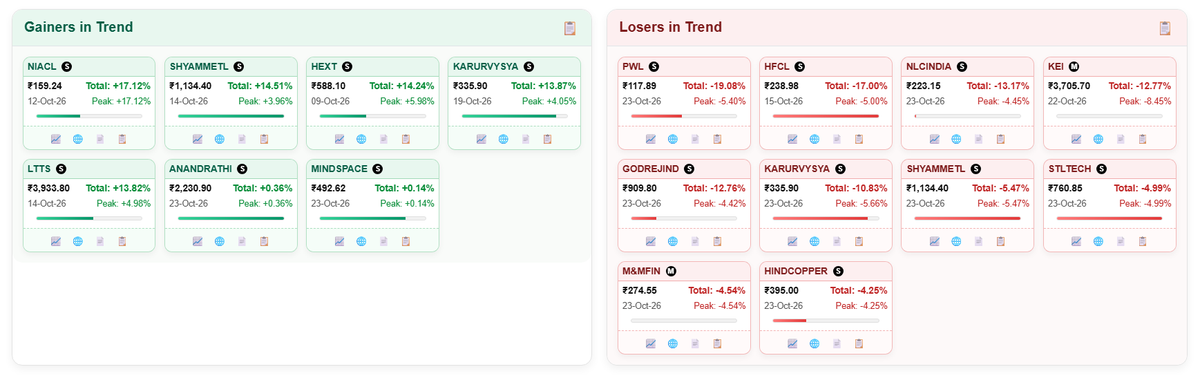
Task: Open the chart icon on the MINDSPACE card
Action: click(x=340, y=241)
